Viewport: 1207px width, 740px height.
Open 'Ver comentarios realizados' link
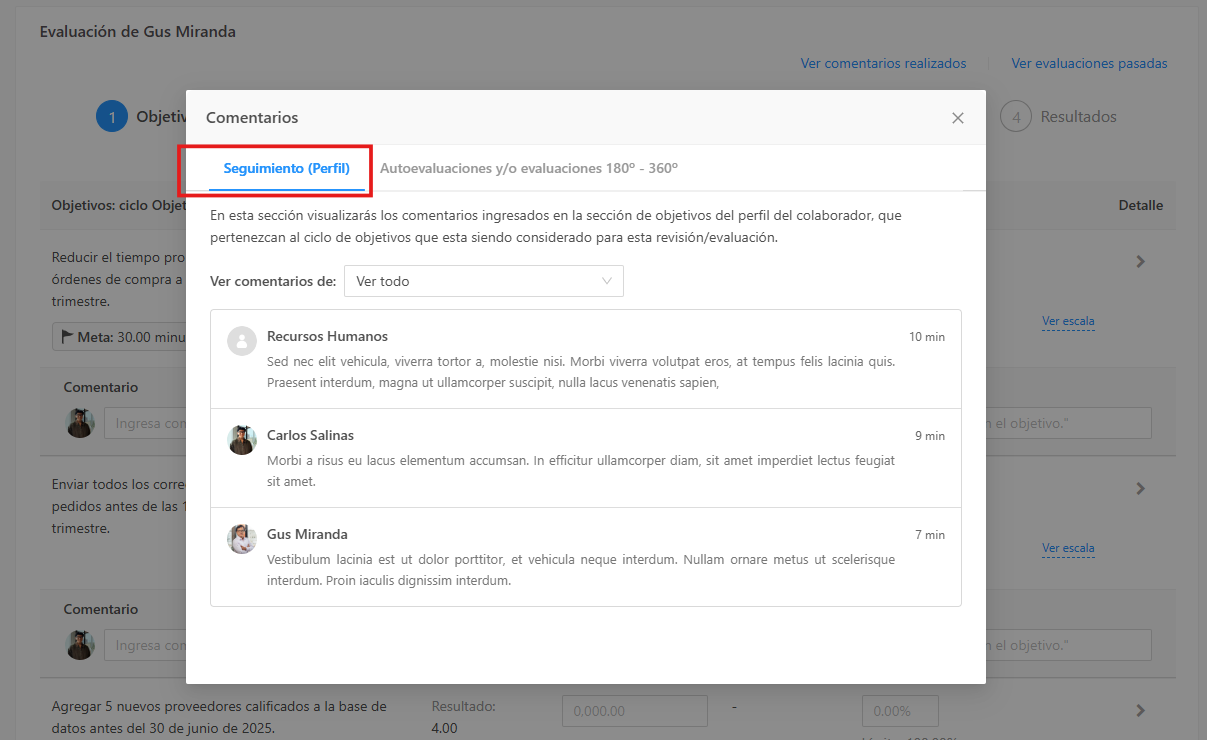click(x=883, y=63)
